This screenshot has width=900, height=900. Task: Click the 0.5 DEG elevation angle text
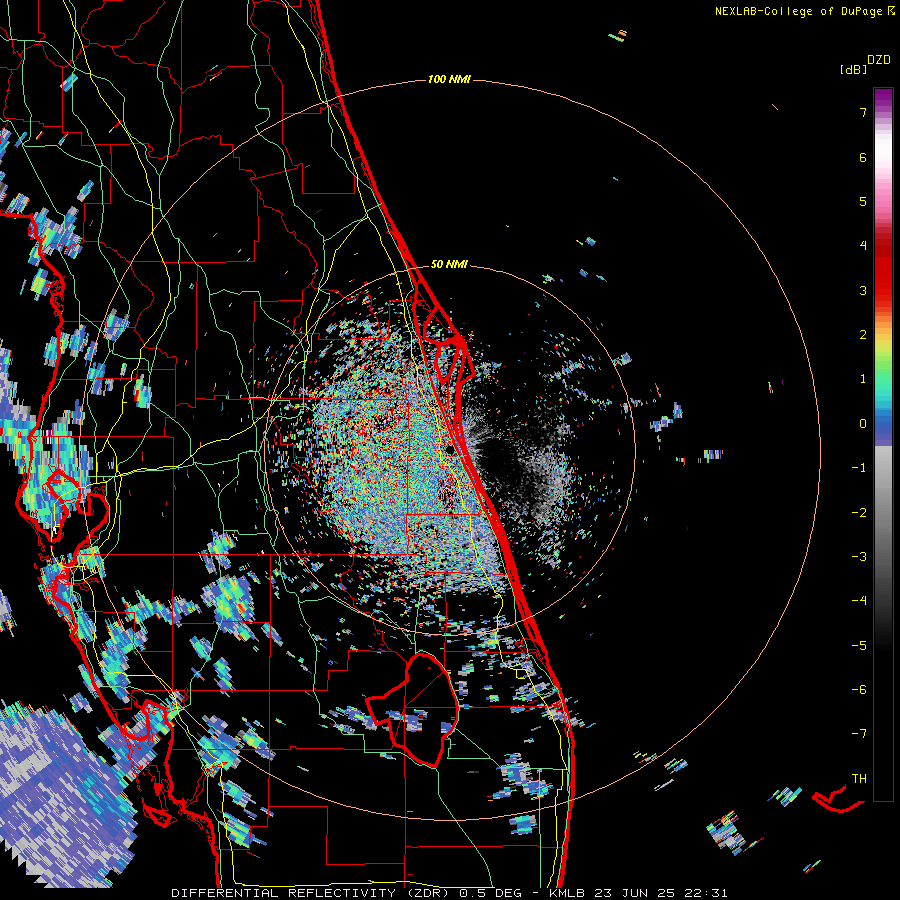coord(490,893)
